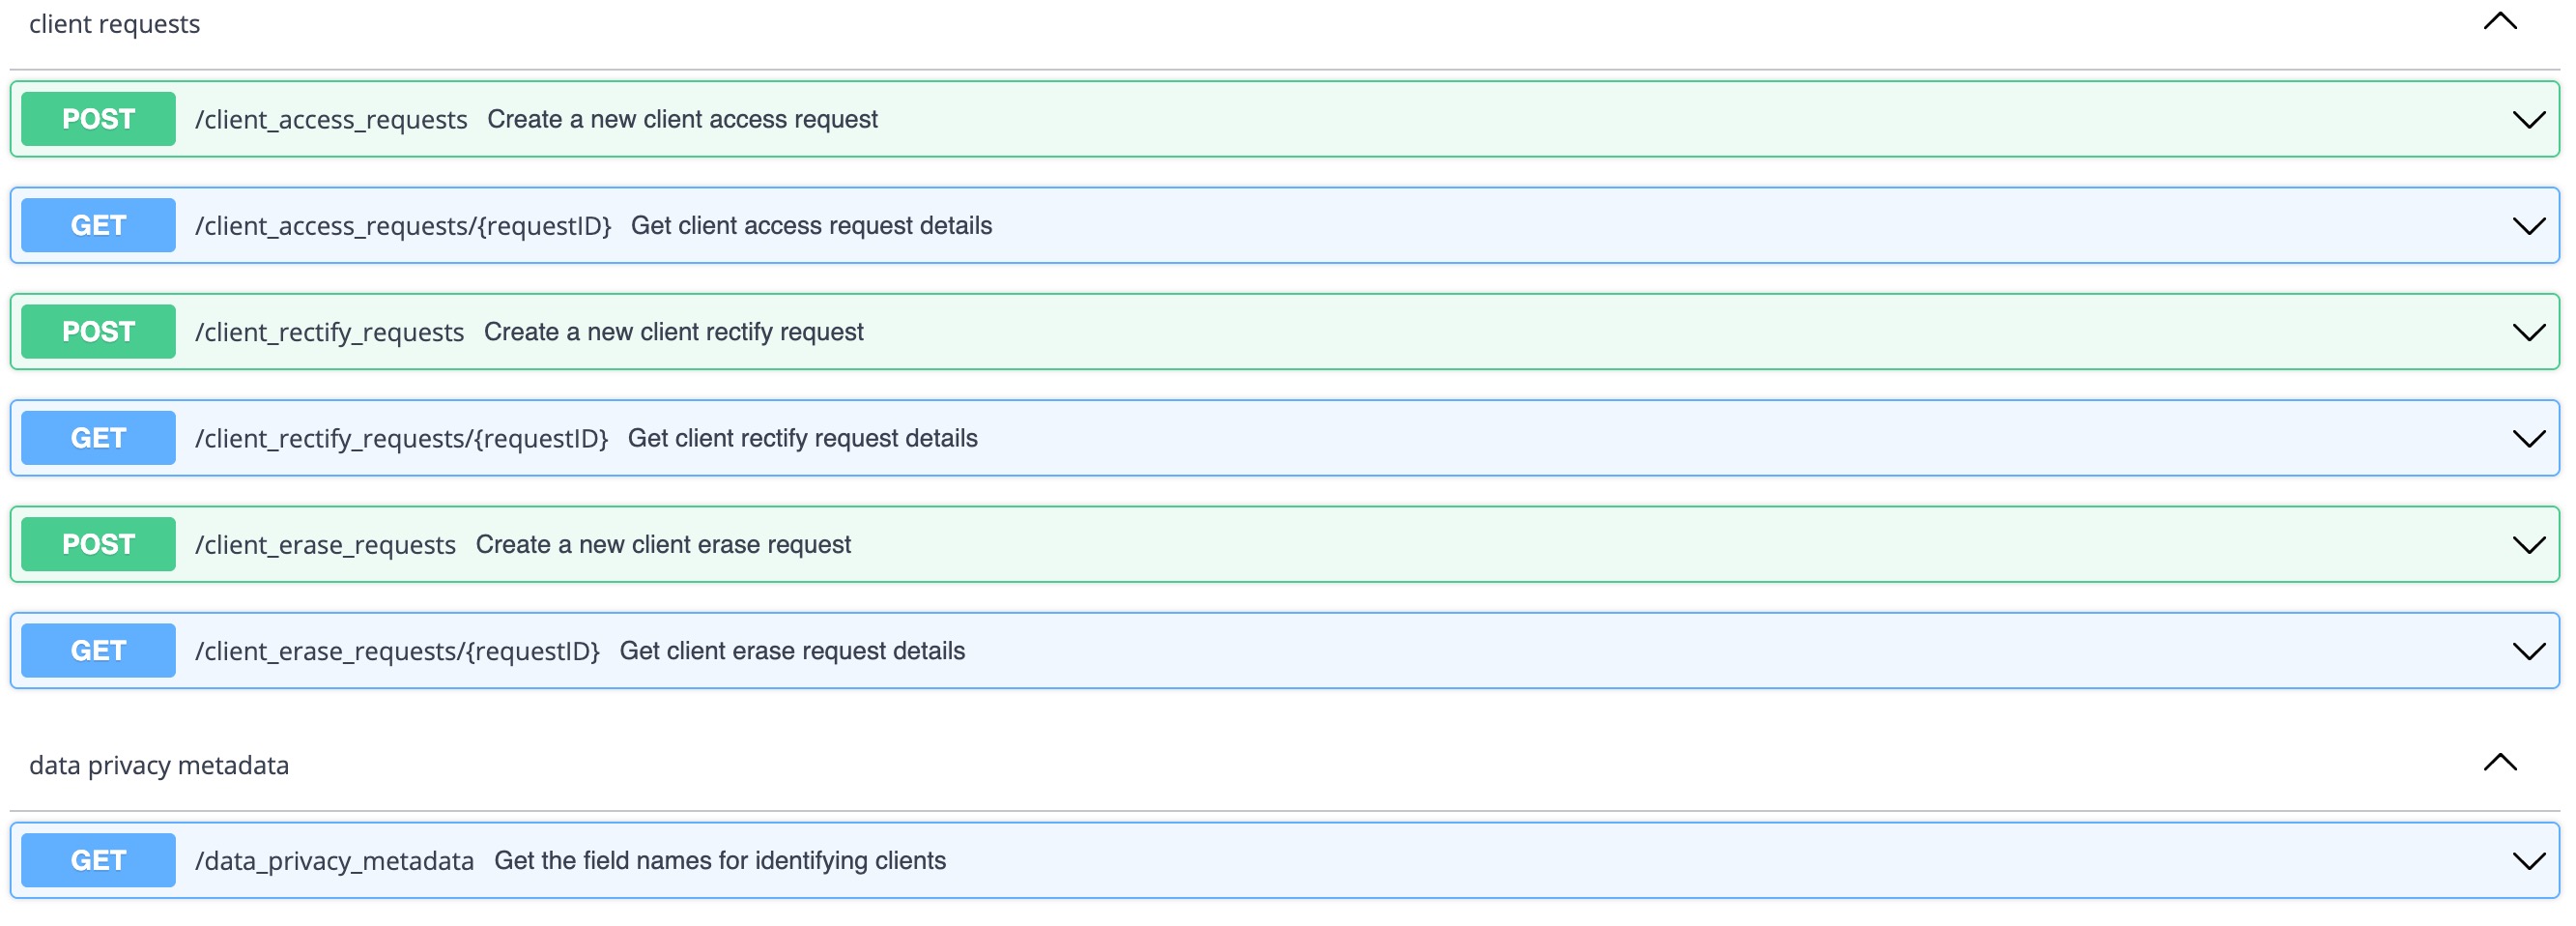Open the /client_rectify_requests/{requestID} path link

pos(401,438)
